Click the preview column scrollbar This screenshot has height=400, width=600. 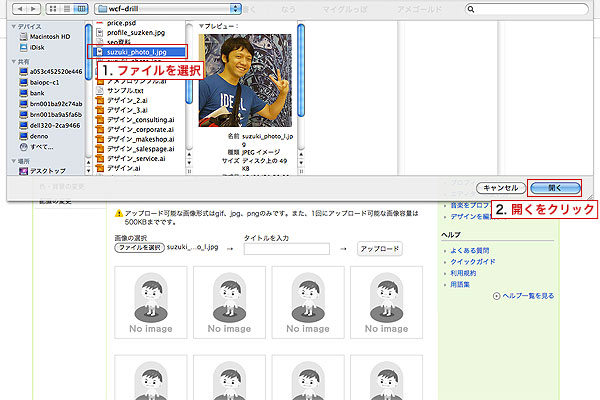(301, 70)
